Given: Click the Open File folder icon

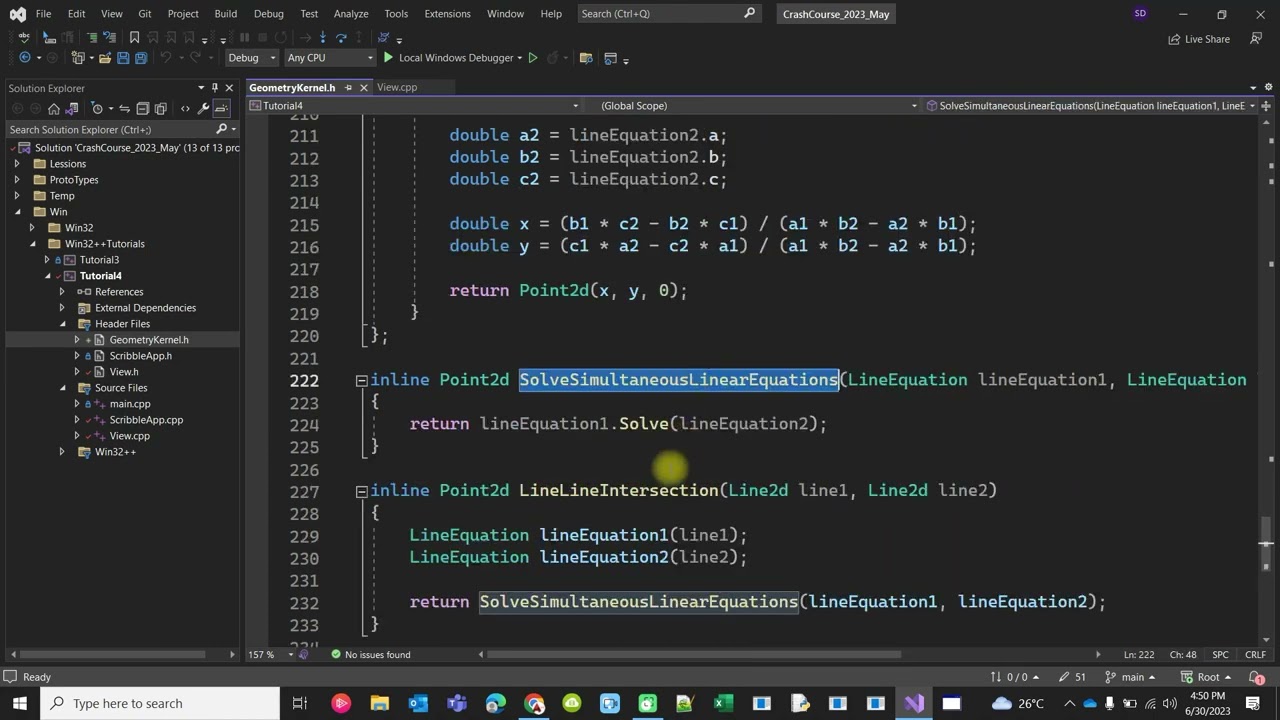Looking at the screenshot, I should click(103, 58).
